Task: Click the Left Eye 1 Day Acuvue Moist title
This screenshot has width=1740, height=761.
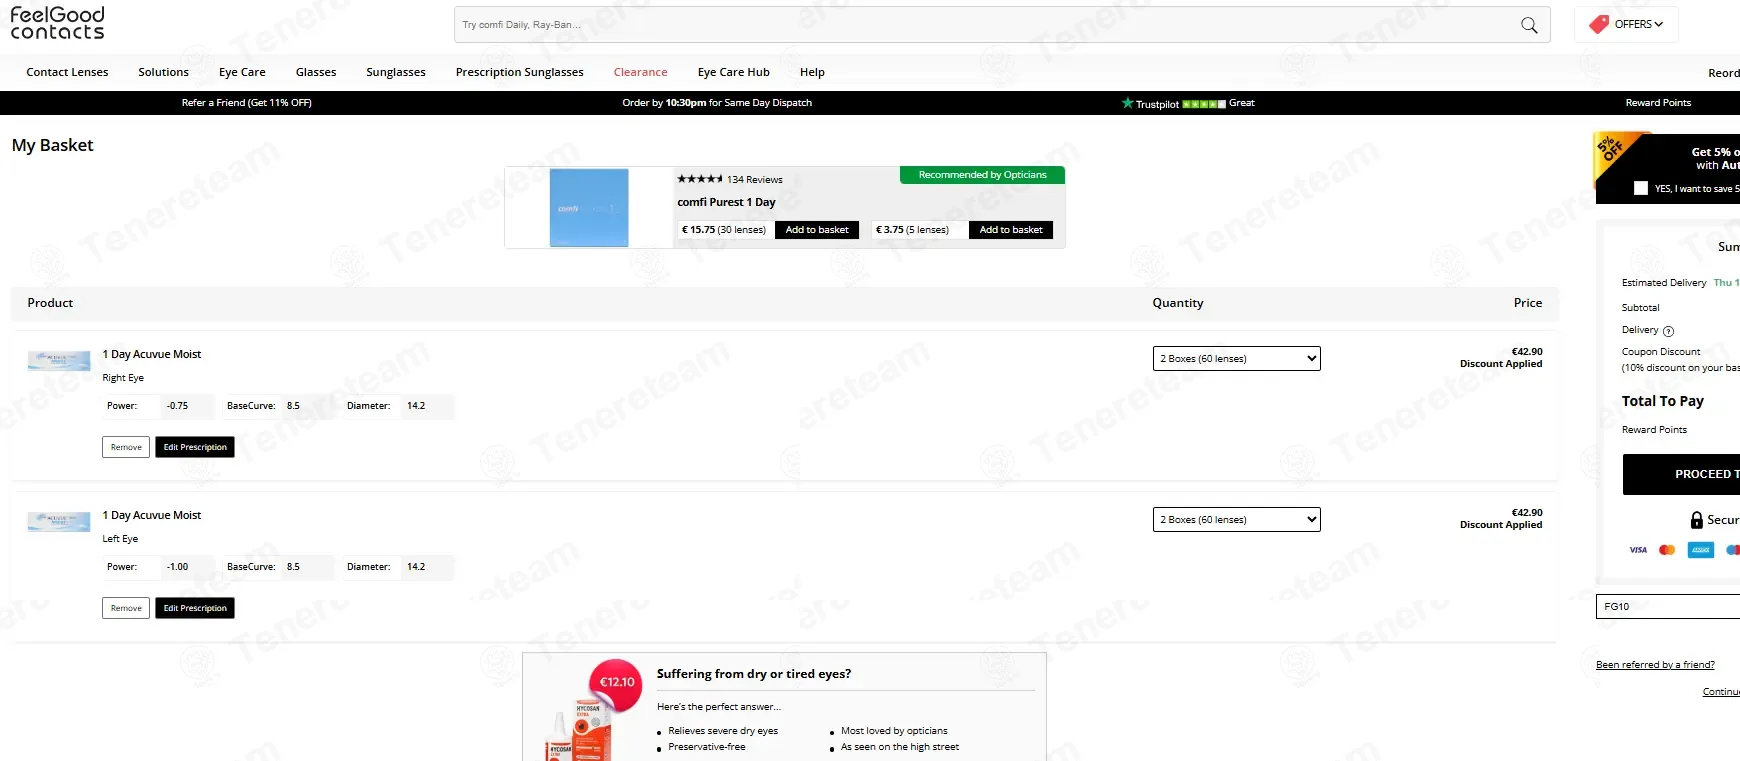Action: [x=152, y=515]
